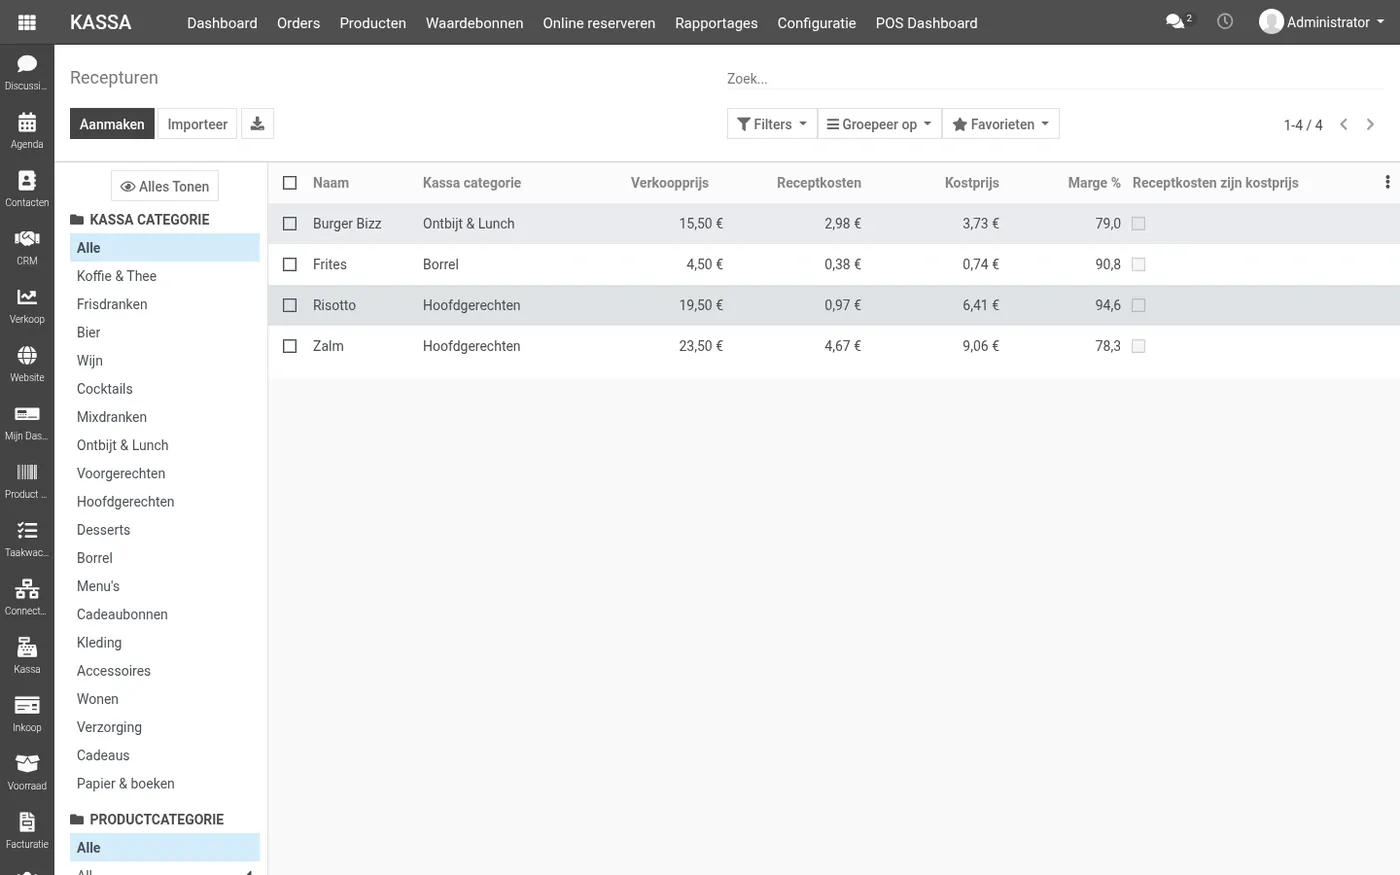Open the POS Dashboard menu

coord(926,22)
